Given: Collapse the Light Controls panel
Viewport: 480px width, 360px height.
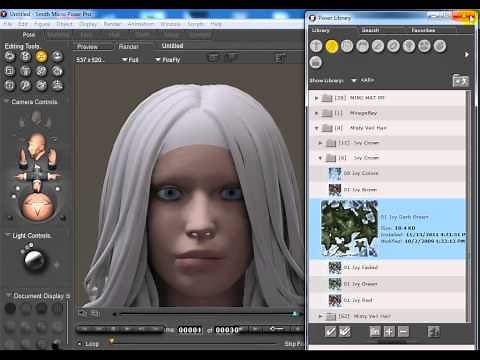Looking at the screenshot, I should coord(7,235).
